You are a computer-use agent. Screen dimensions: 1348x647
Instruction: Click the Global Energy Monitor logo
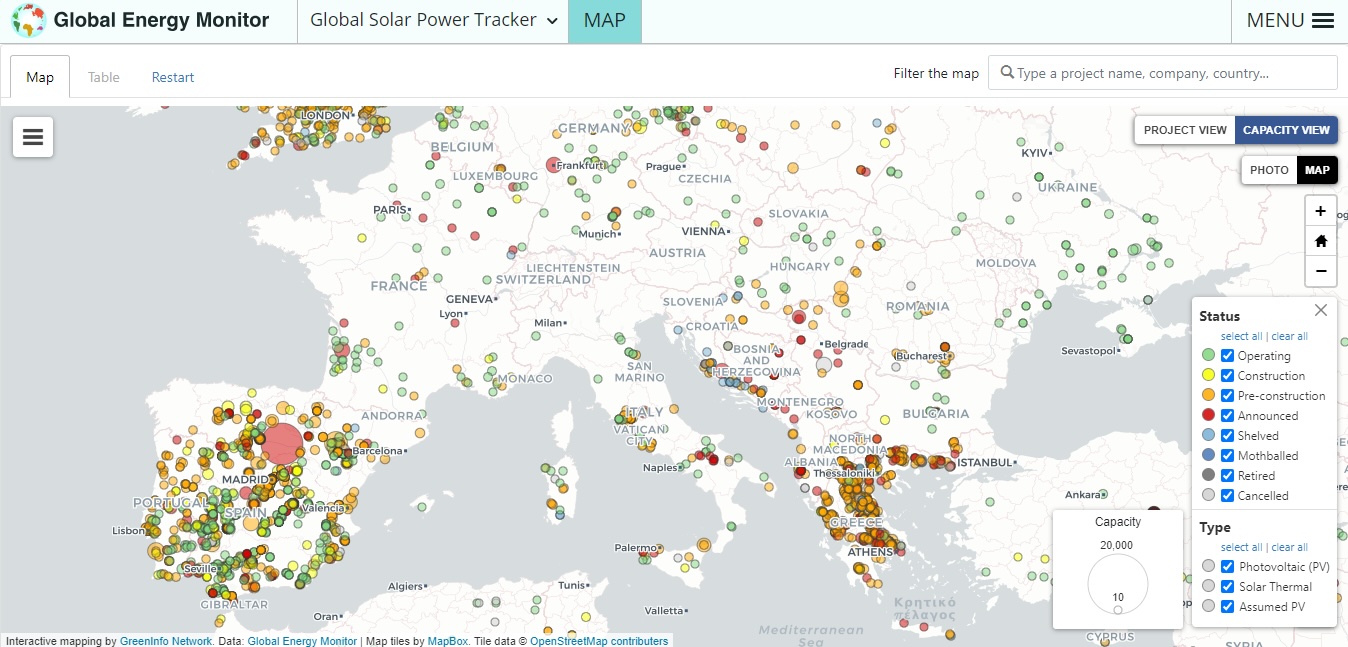[x=29, y=20]
